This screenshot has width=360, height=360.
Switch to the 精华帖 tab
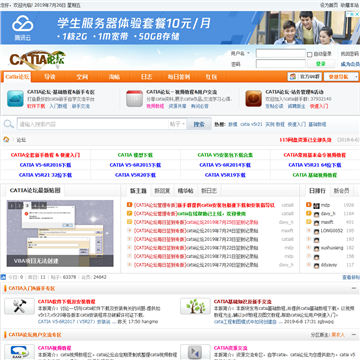coord(185,191)
